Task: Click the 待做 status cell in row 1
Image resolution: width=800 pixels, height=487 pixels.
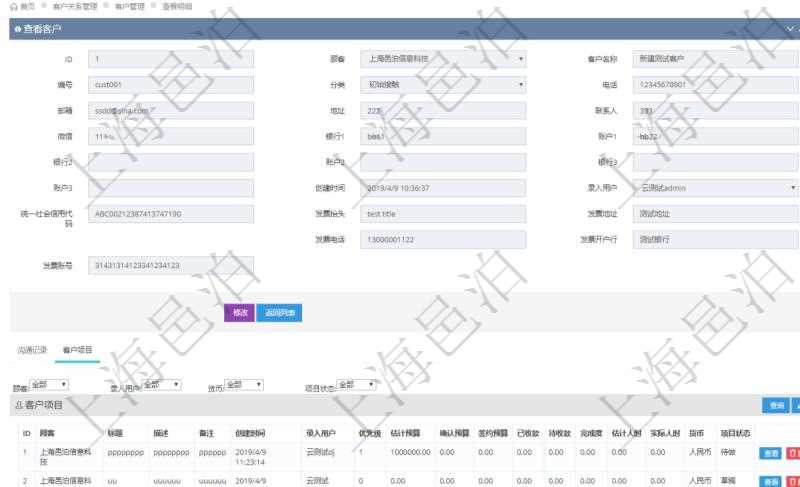Action: (x=728, y=452)
